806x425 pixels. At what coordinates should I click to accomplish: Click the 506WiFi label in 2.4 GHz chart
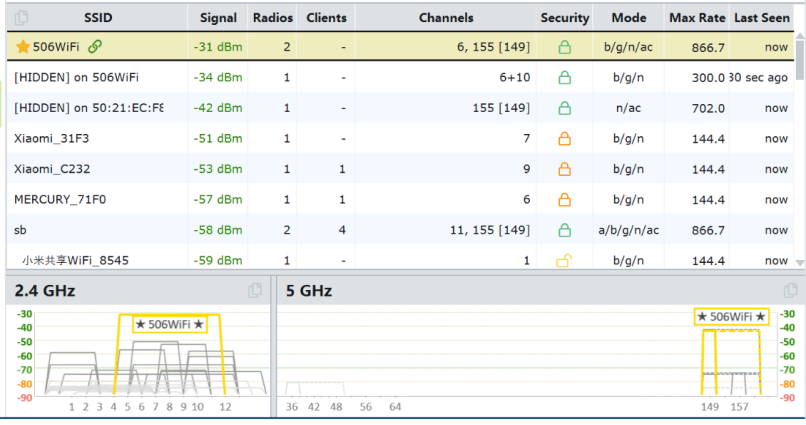click(x=170, y=324)
